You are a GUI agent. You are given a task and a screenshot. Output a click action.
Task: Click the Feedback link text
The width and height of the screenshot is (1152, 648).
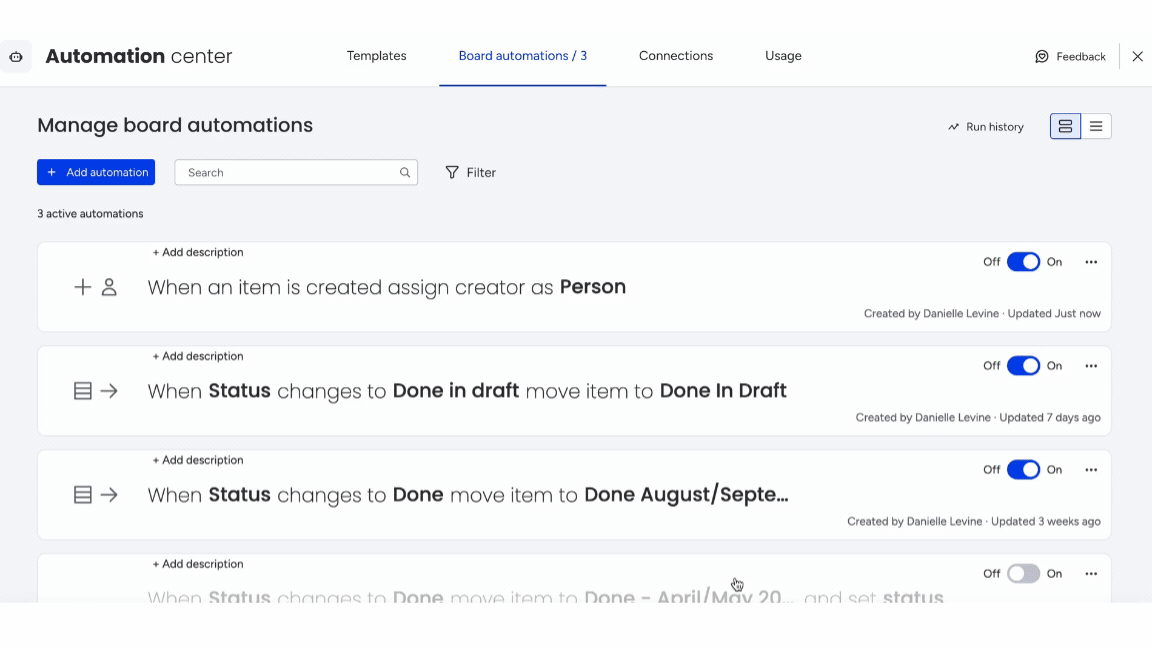[x=1081, y=57]
